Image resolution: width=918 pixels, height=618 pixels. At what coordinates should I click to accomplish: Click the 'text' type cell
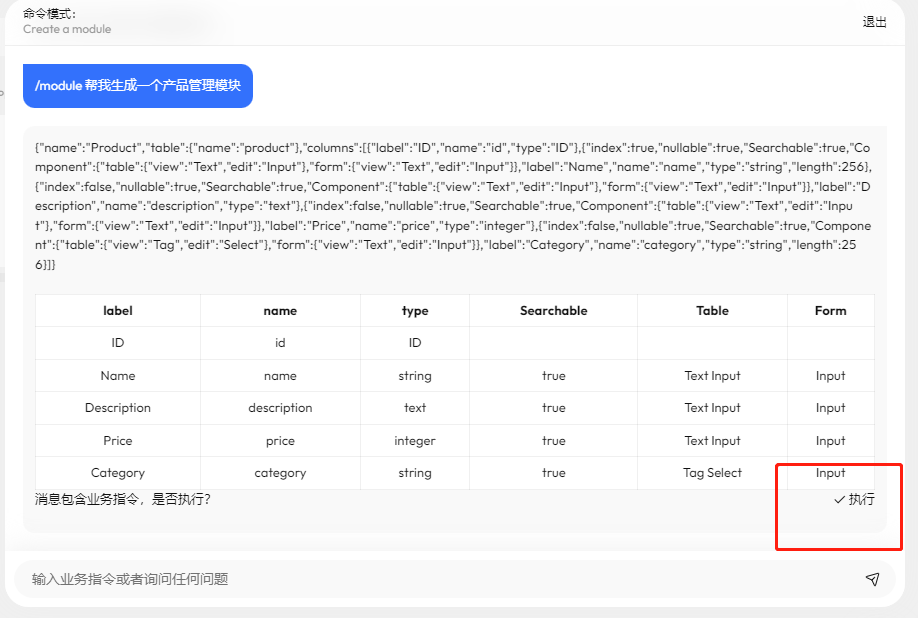[415, 408]
